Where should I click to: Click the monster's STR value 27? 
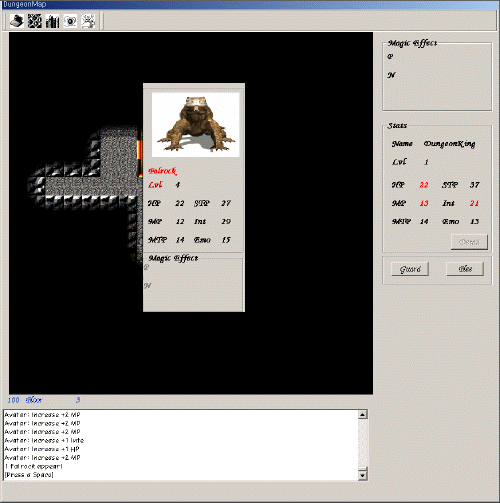[226, 203]
